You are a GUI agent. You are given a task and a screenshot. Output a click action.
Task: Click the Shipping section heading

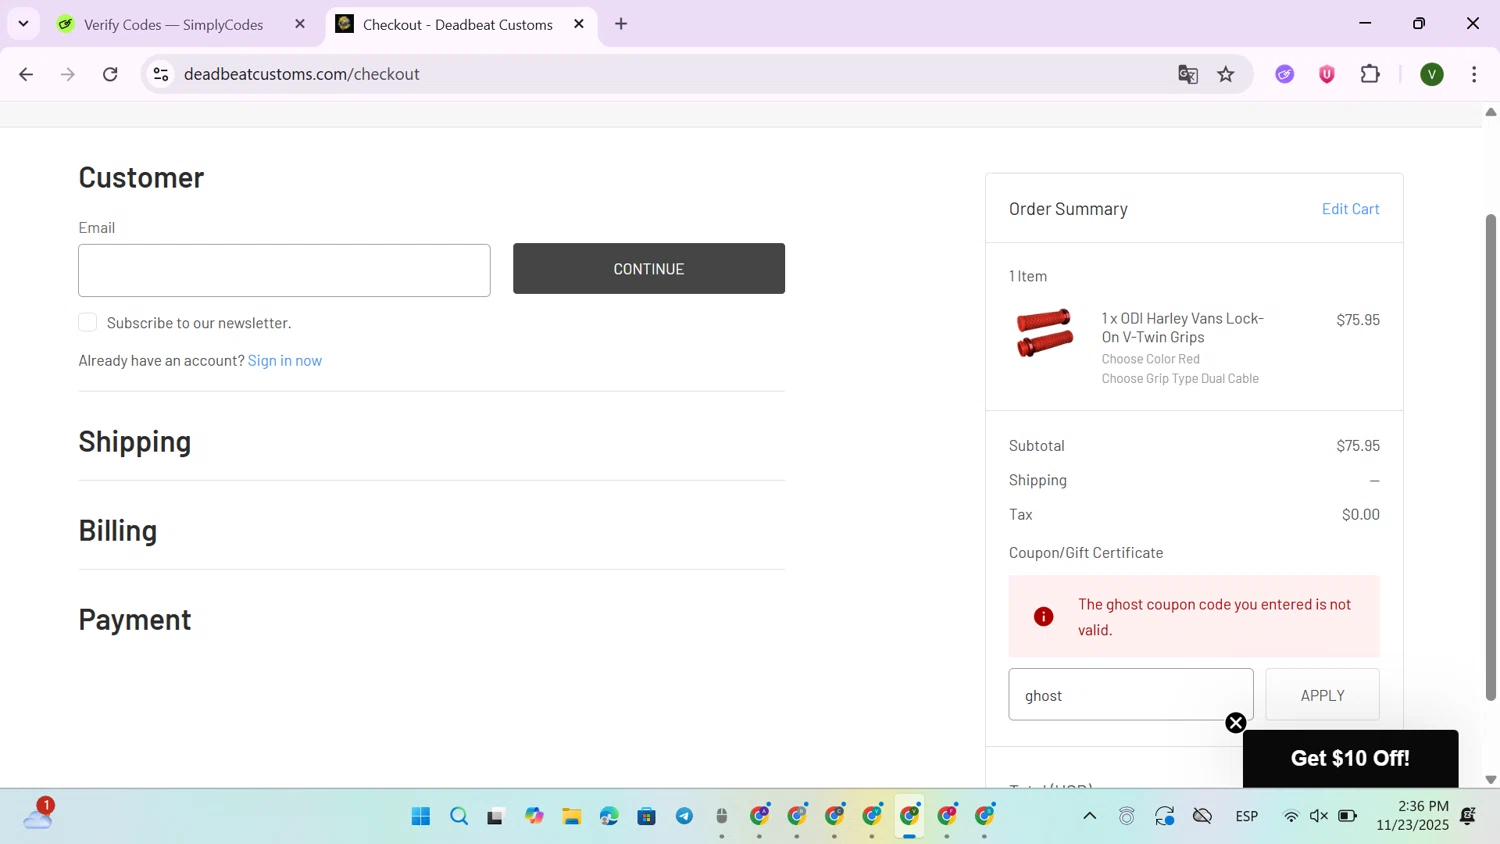click(x=135, y=441)
